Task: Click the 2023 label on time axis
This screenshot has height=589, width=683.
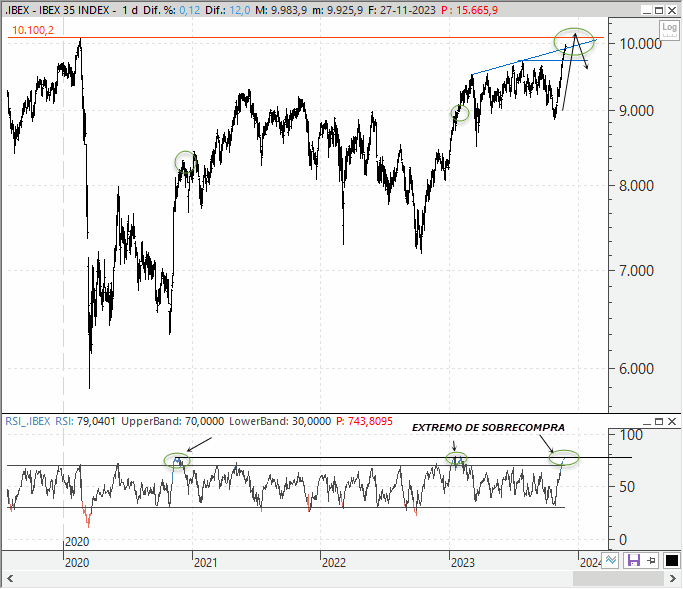Action: pos(463,562)
